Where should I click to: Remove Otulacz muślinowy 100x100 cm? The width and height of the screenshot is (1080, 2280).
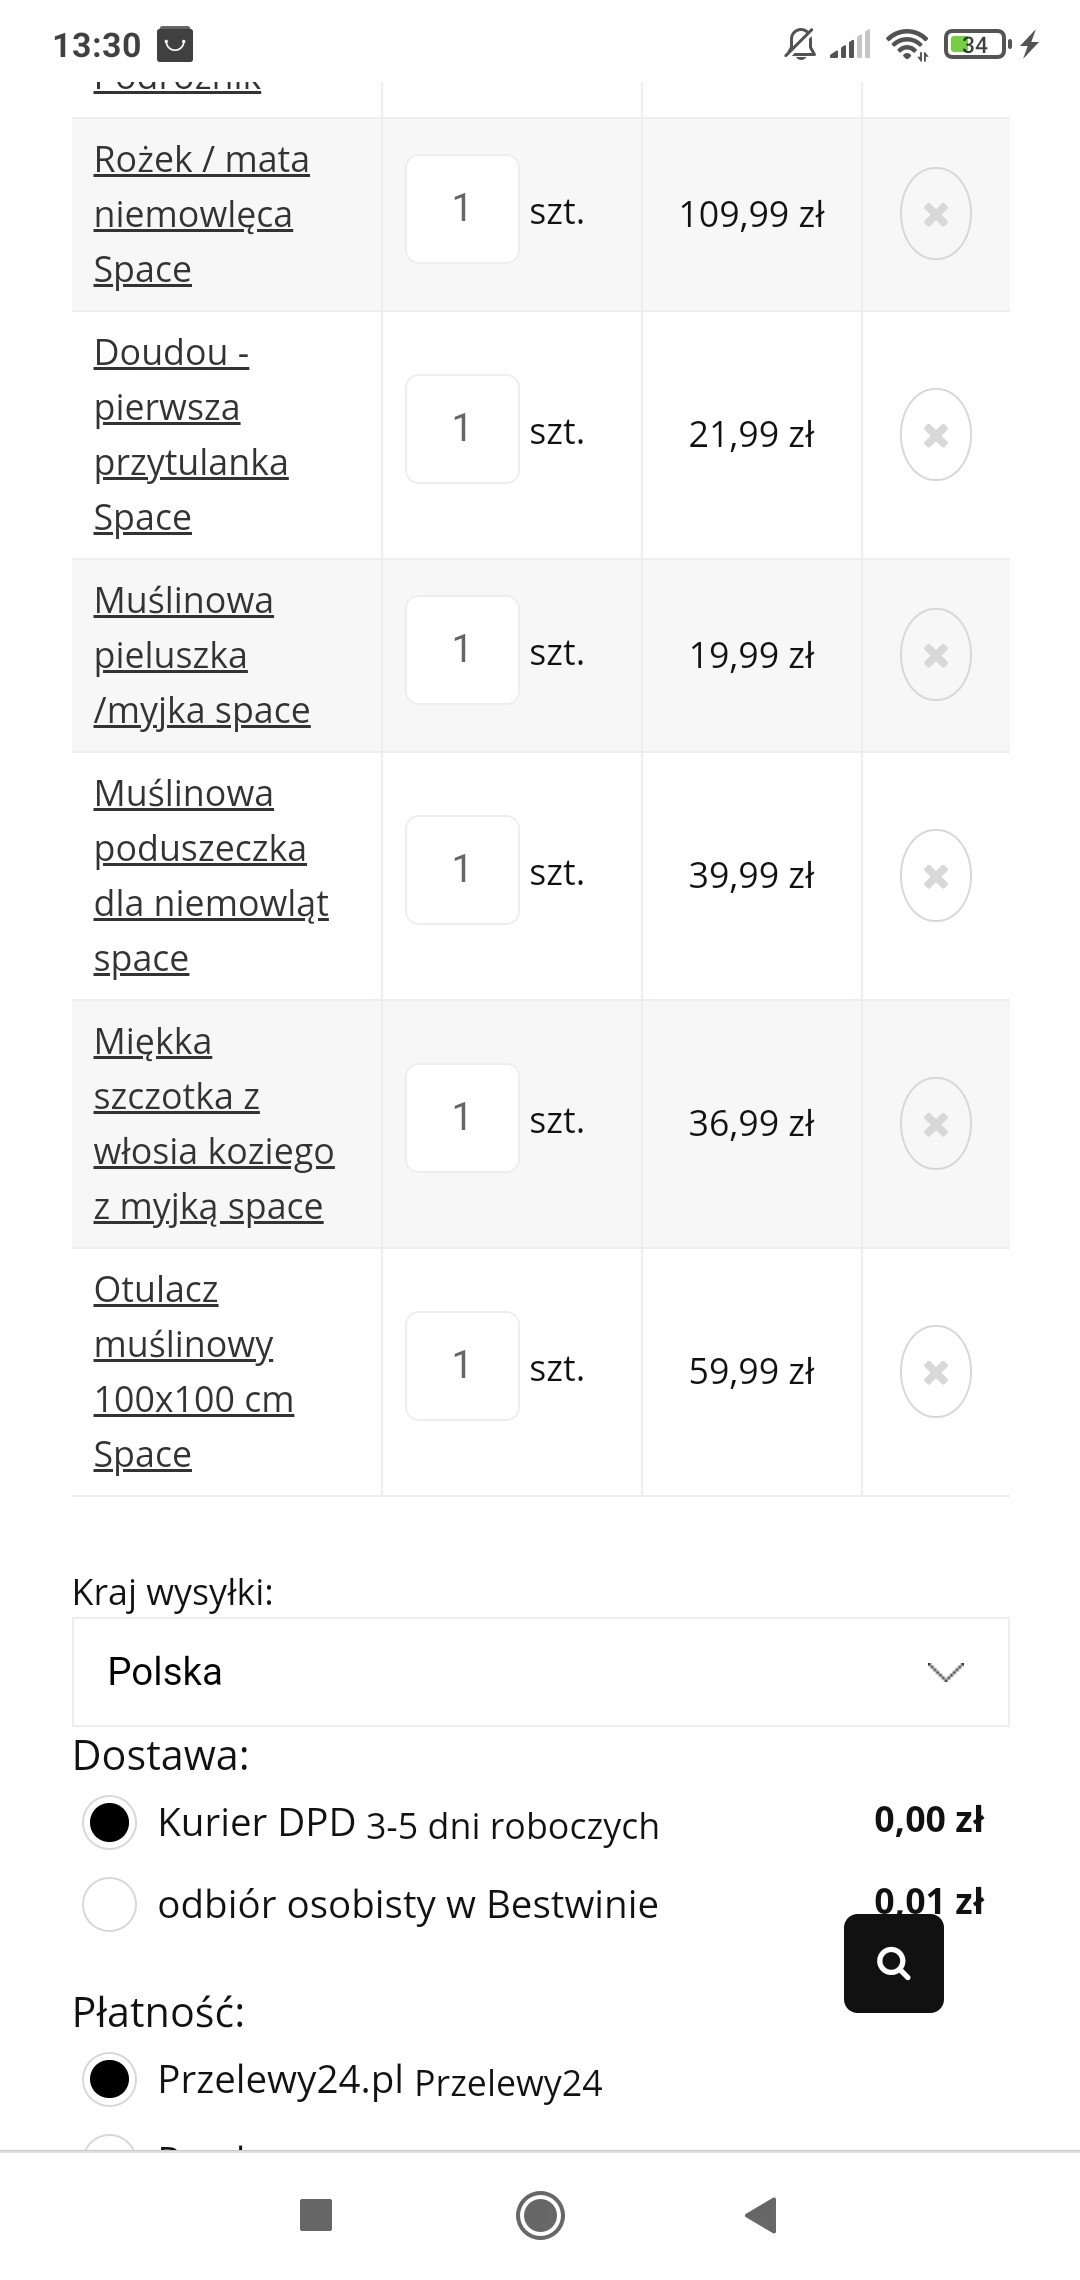935,1372
